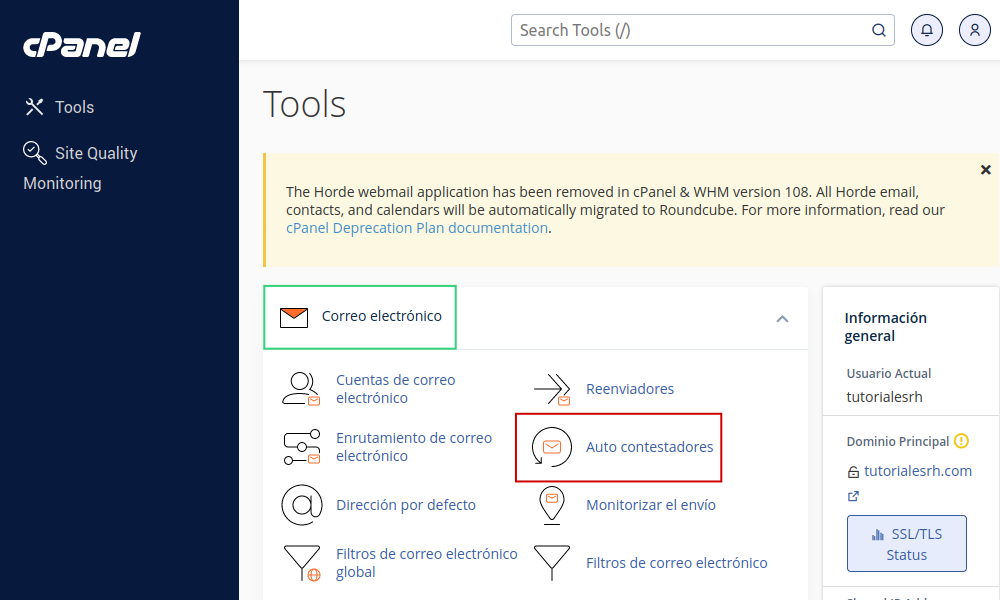This screenshot has width=1000, height=600.
Task: Open the notifications bell icon
Action: pyautogui.click(x=926, y=30)
